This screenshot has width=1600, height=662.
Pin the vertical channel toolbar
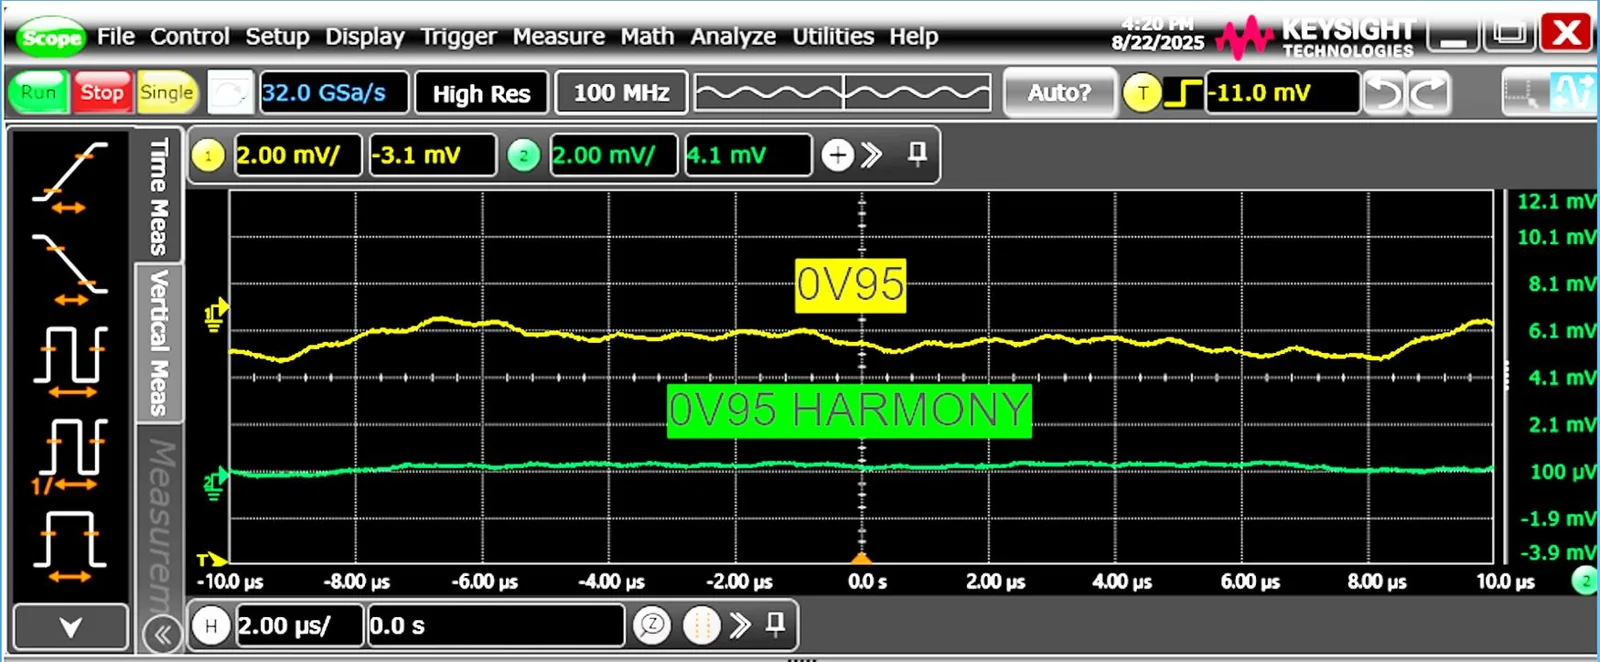(917, 154)
